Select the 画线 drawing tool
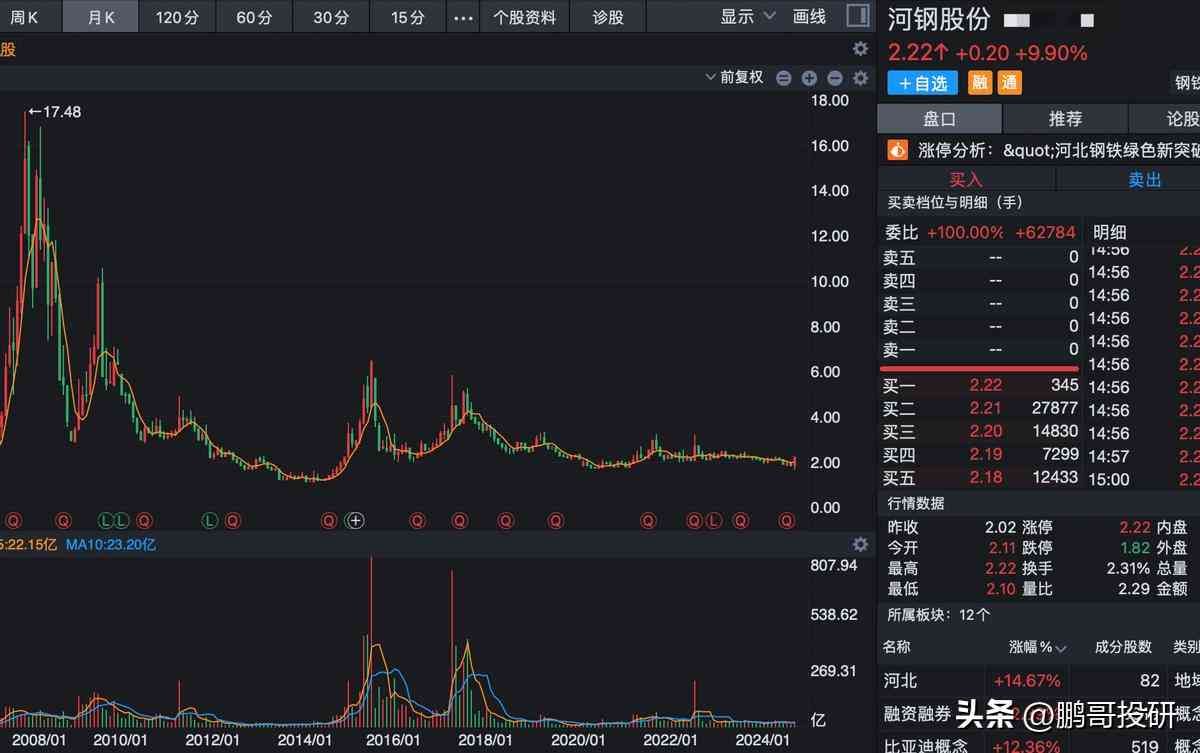The height and width of the screenshot is (753, 1200). pyautogui.click(x=809, y=17)
